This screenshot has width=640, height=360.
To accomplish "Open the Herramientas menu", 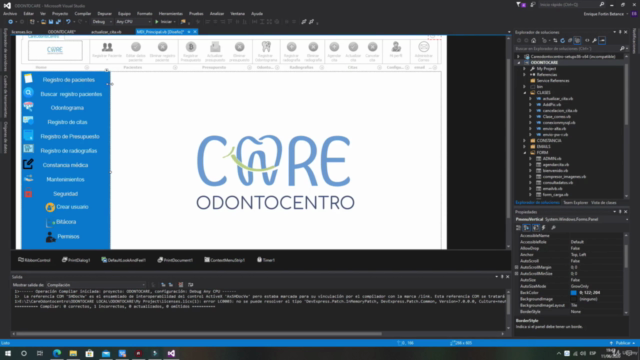I will (171, 13).
